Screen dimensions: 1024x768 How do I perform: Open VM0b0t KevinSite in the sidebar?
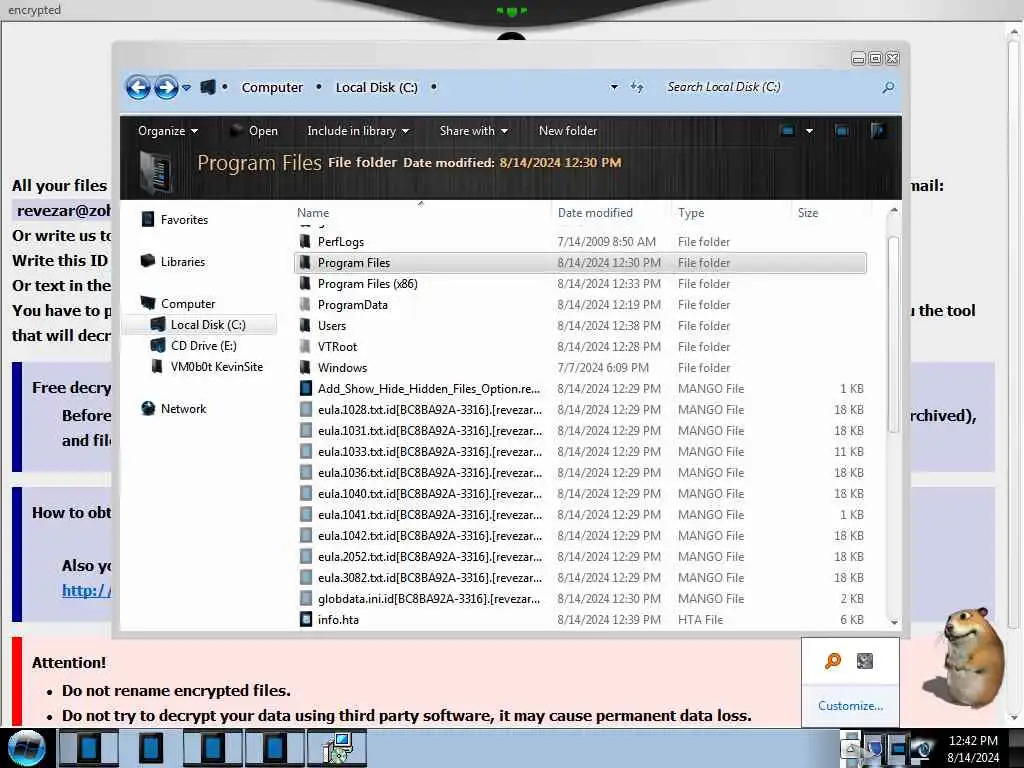pyautogui.click(x=208, y=366)
